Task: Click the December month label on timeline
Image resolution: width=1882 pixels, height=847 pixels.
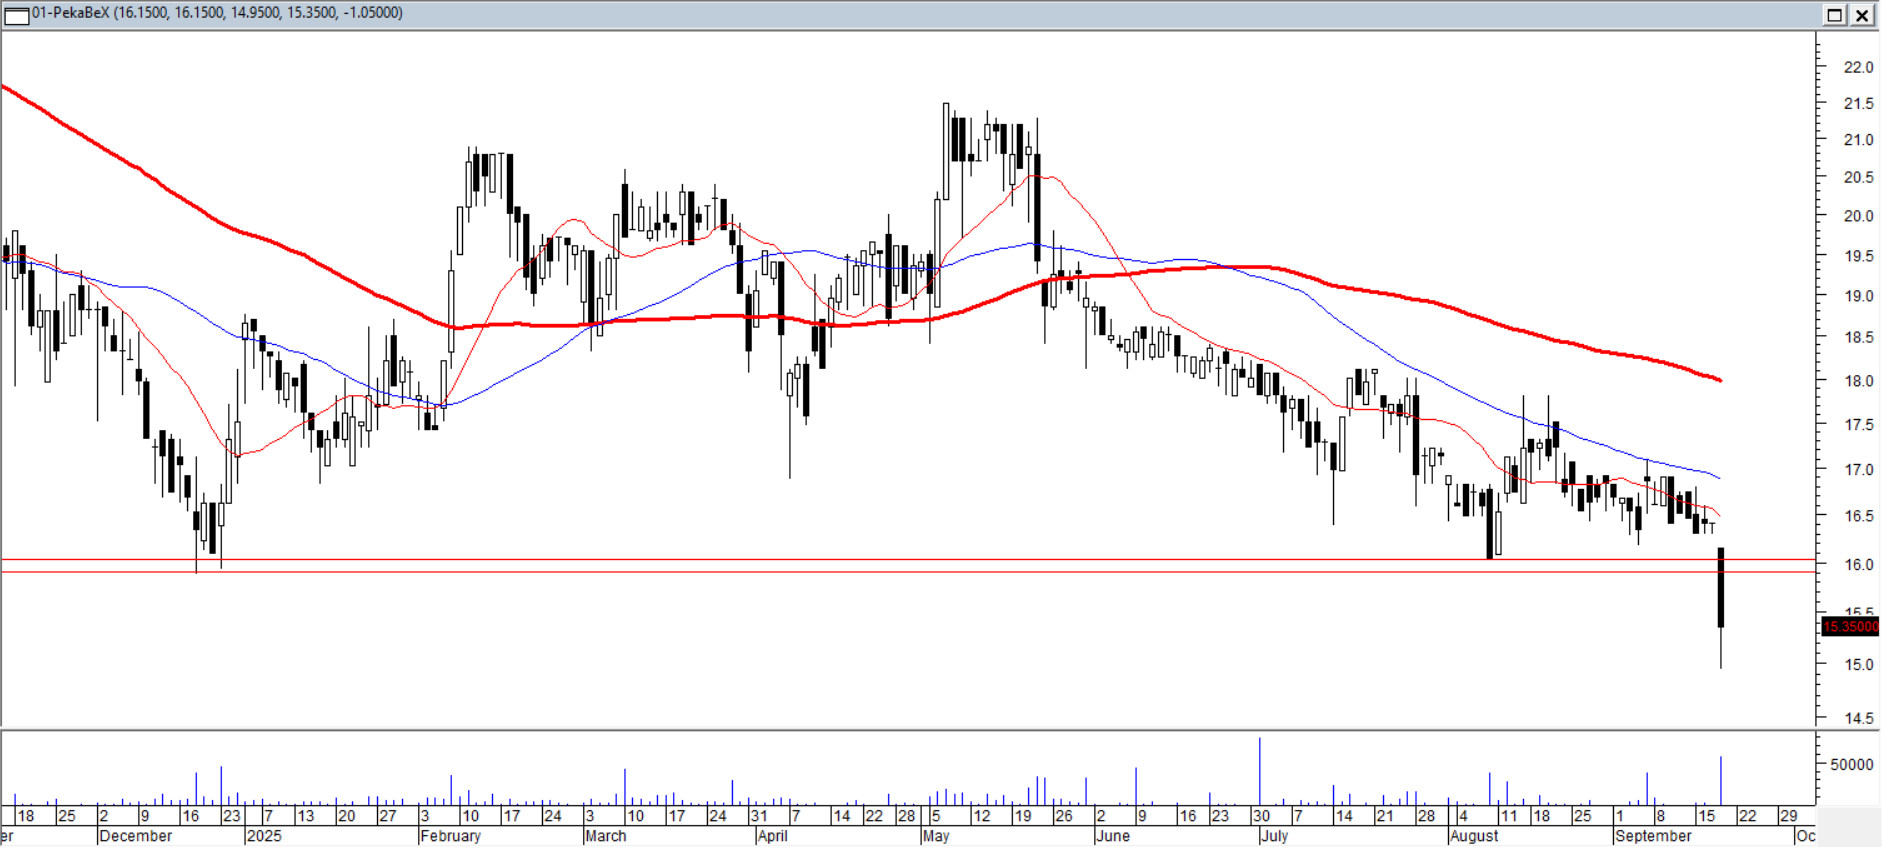Action: pos(136,836)
